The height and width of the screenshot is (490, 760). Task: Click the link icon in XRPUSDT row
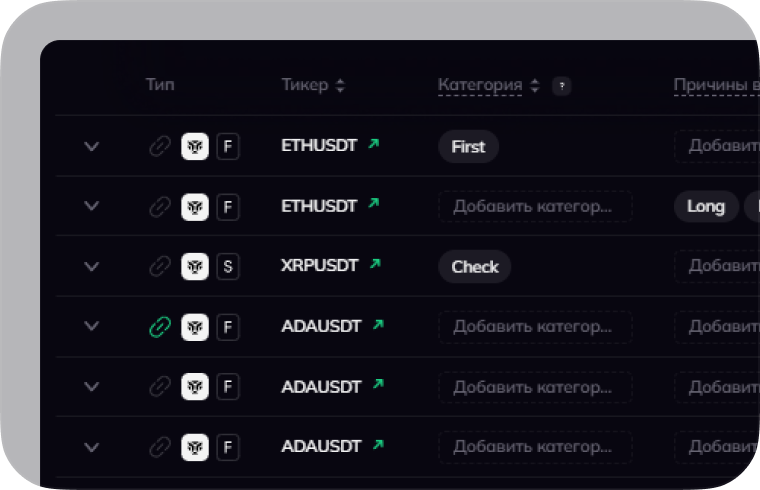[160, 266]
